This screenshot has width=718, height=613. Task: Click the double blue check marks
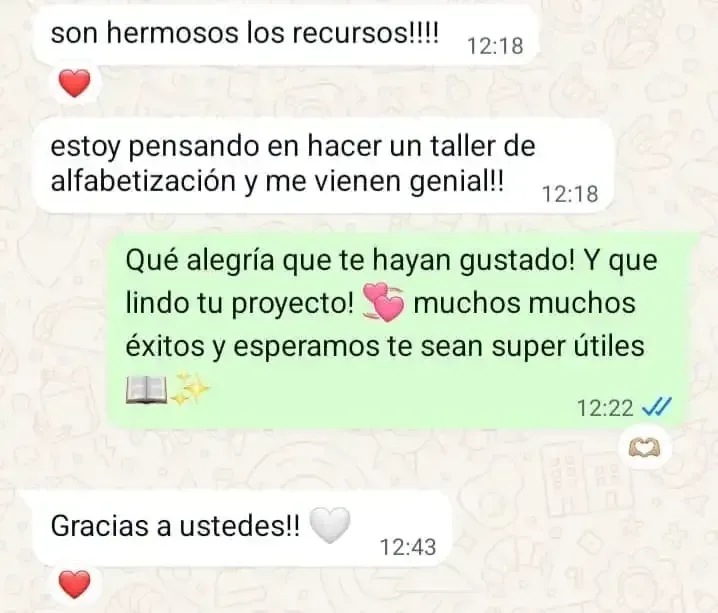657,406
